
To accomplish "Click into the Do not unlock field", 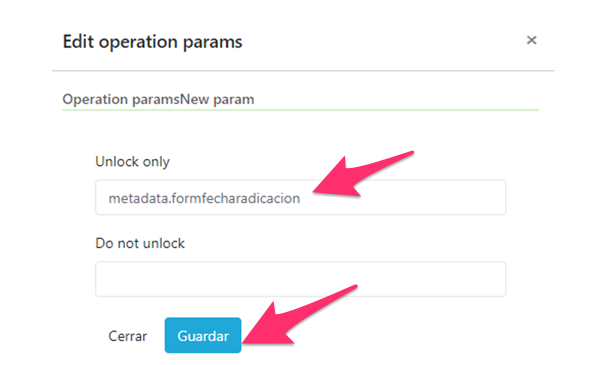I will click(301, 279).
